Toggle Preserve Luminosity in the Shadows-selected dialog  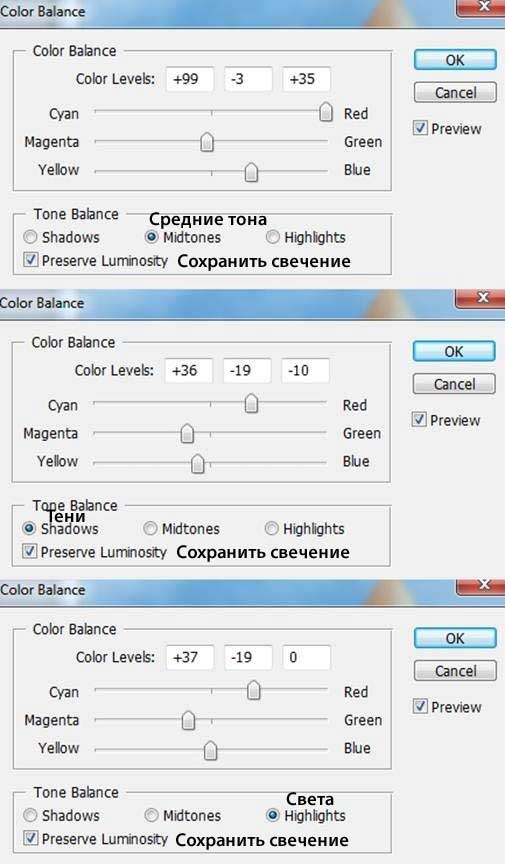30,552
